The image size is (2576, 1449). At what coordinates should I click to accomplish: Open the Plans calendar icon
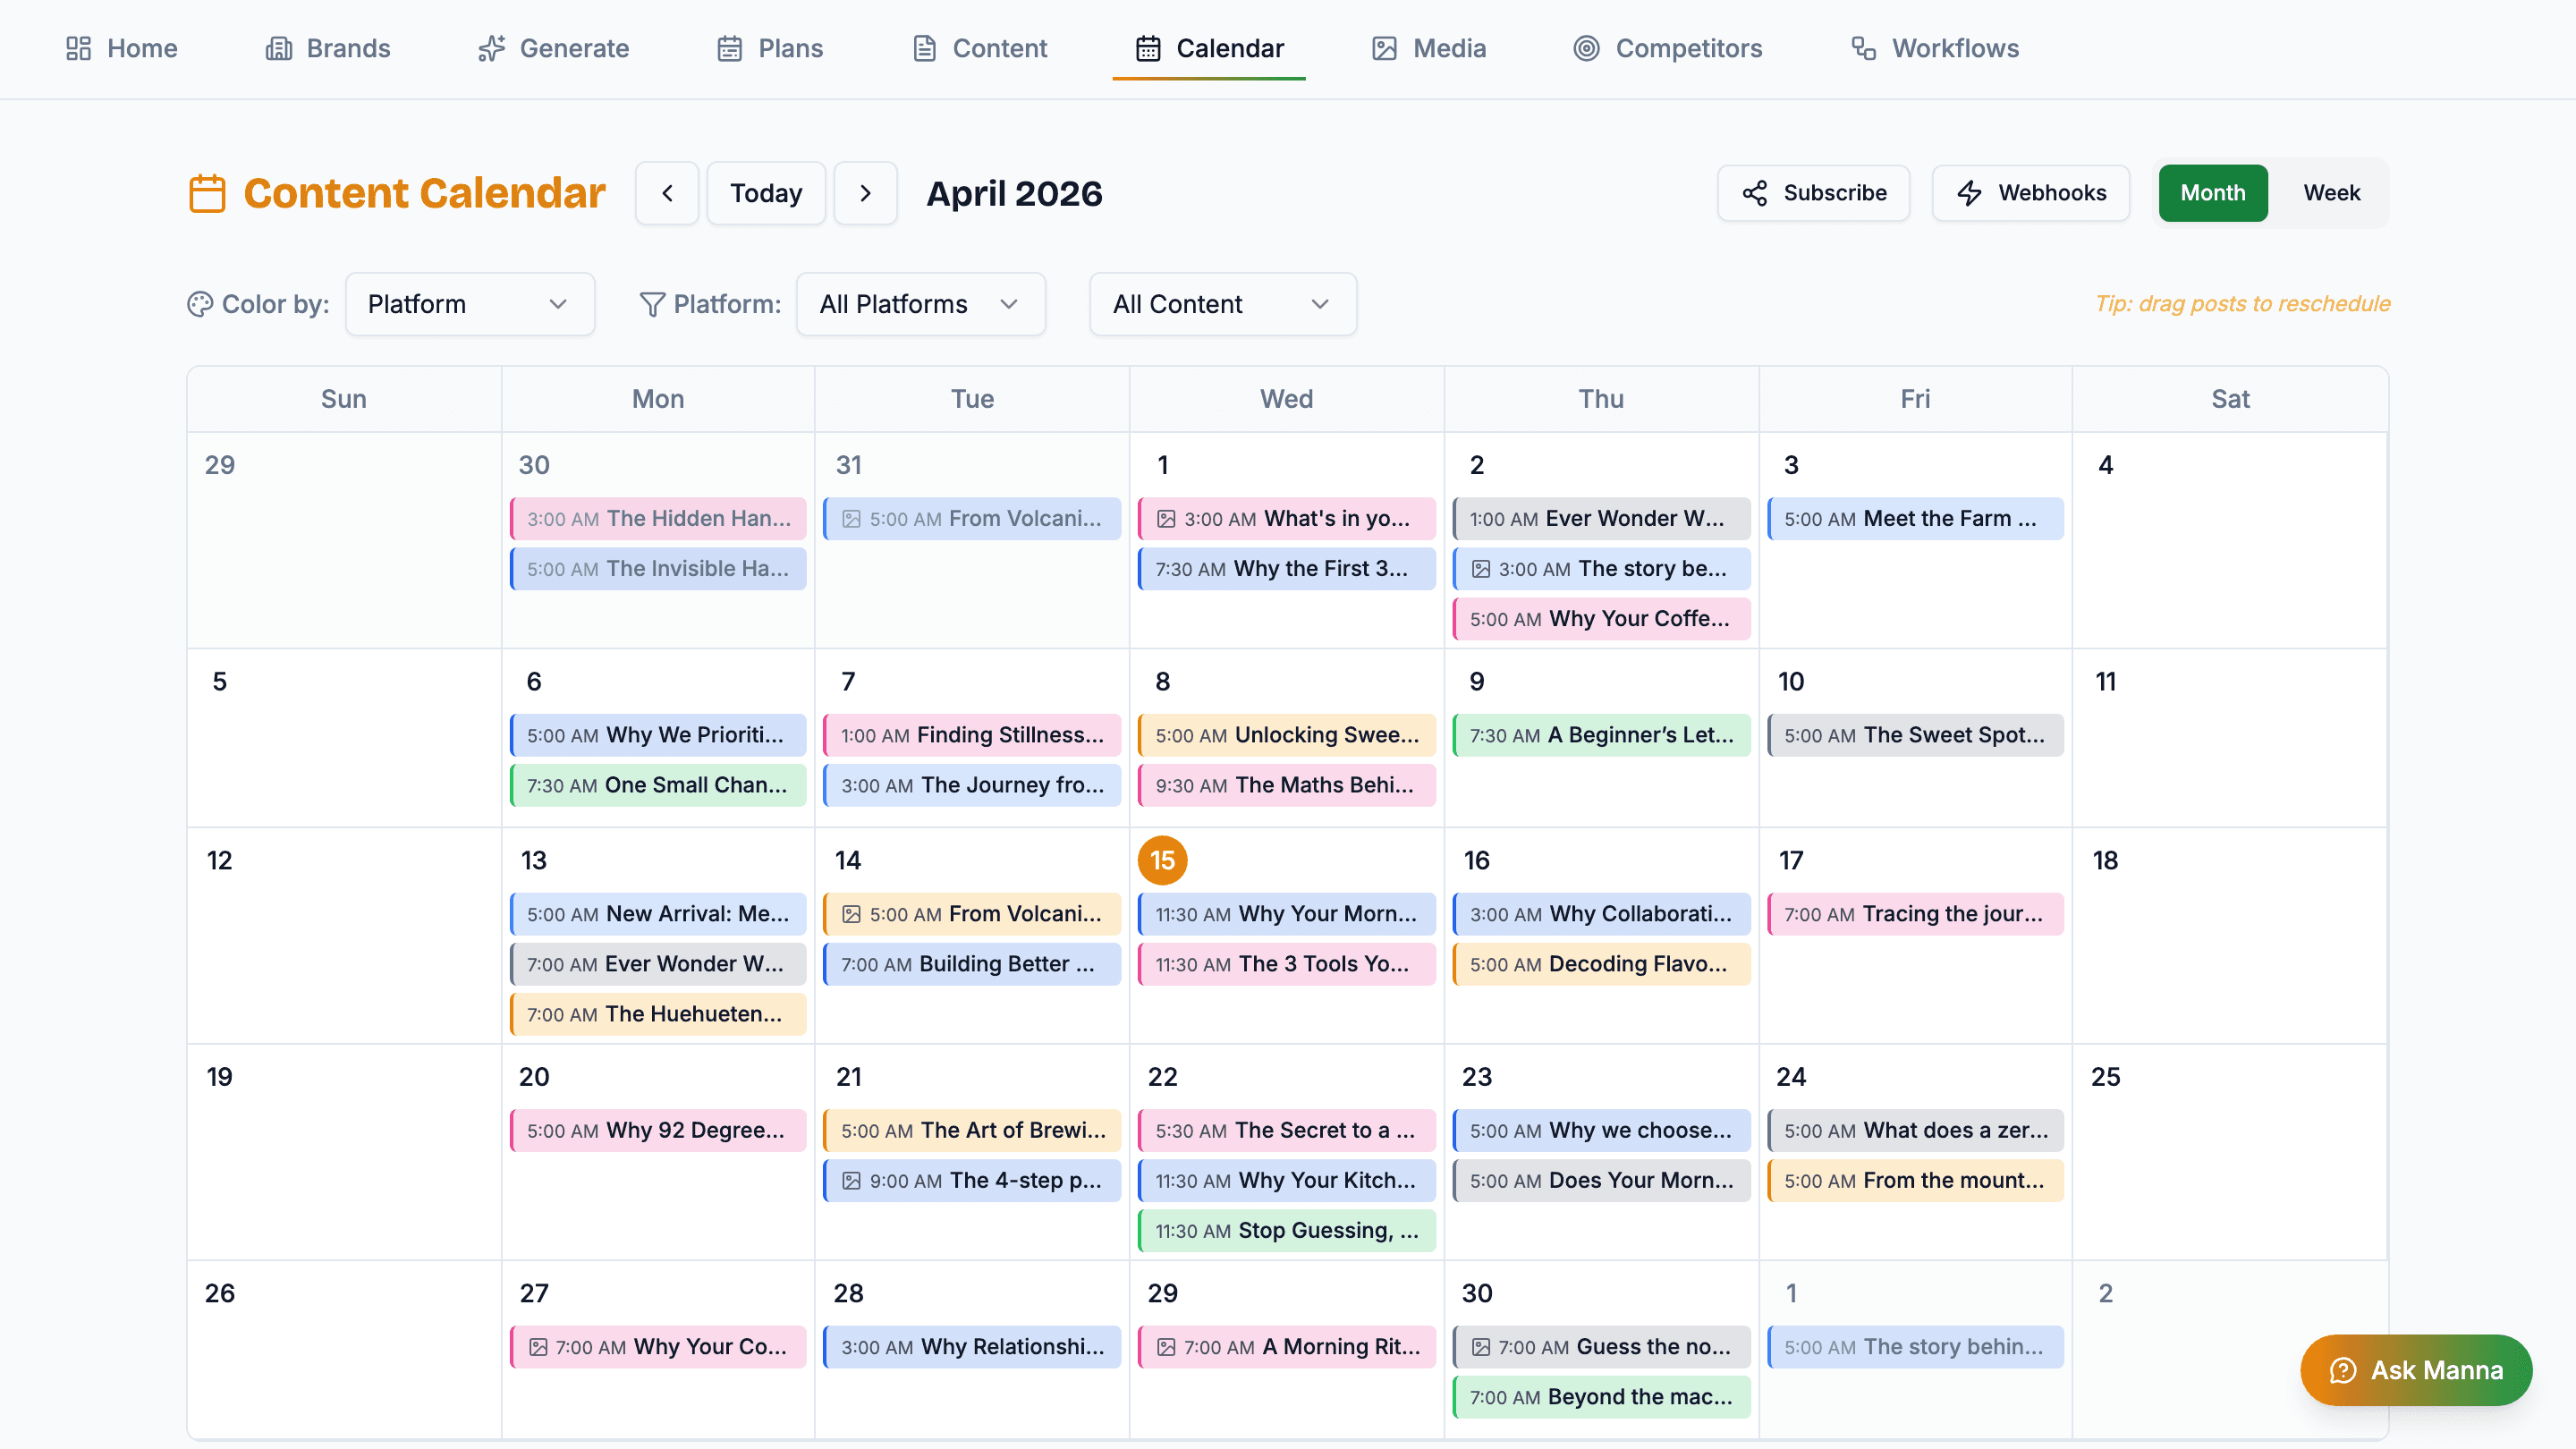tap(729, 48)
